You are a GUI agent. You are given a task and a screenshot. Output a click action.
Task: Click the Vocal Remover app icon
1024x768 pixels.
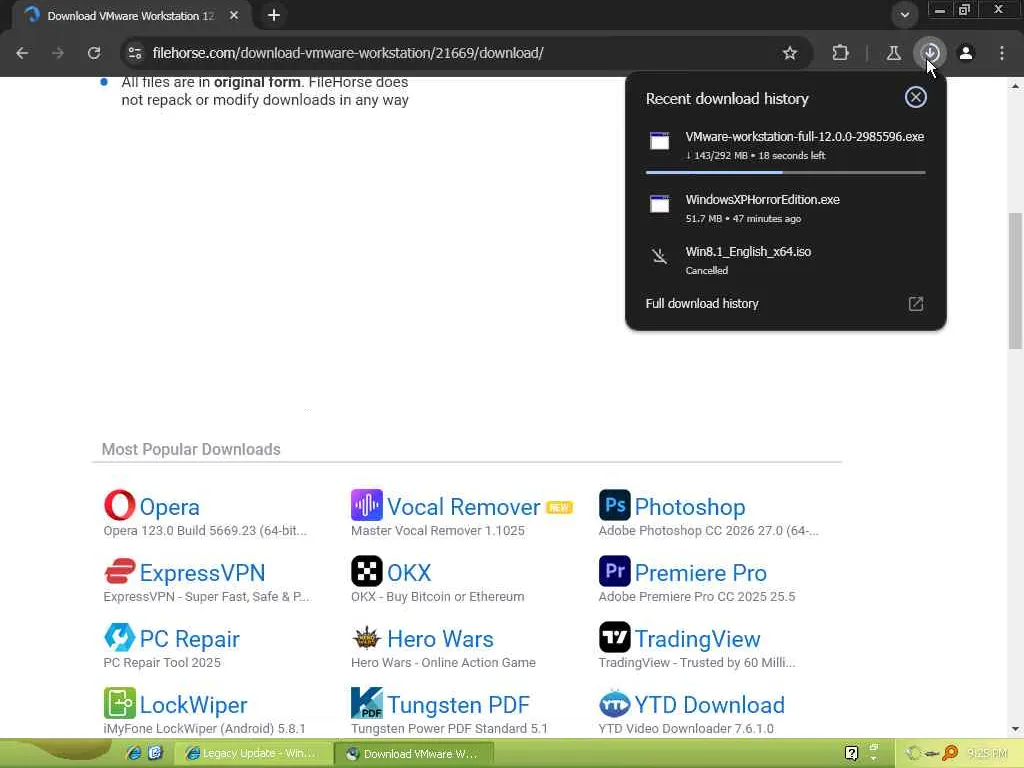click(366, 505)
